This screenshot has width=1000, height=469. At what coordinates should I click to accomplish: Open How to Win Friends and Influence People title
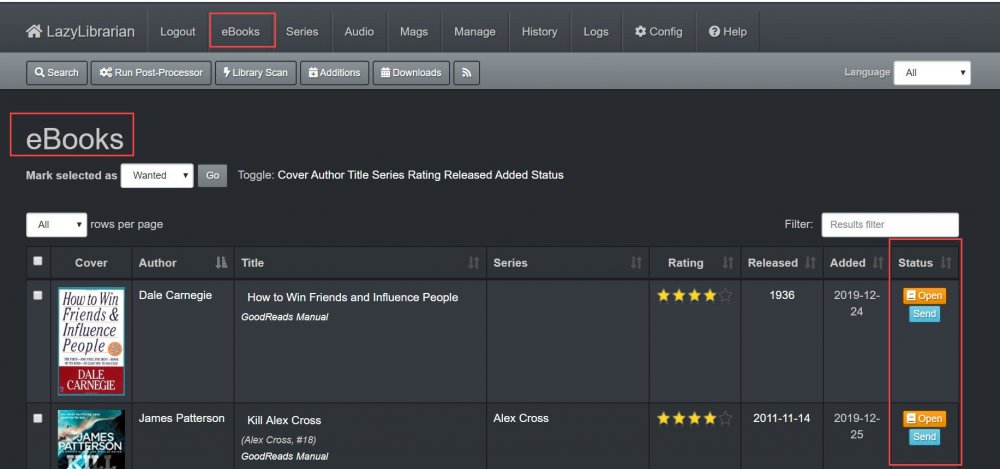353,297
